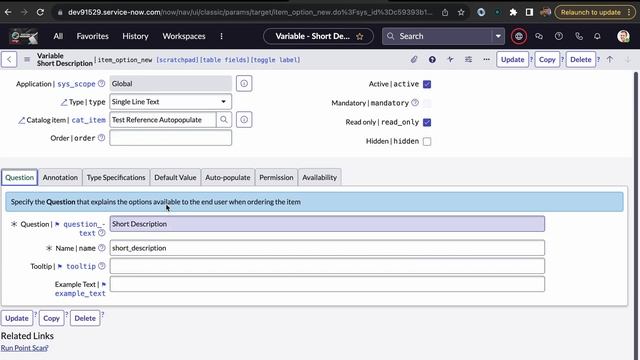640x360 pixels.
Task: Switch to the Type Specifications tab
Action: tap(116, 178)
